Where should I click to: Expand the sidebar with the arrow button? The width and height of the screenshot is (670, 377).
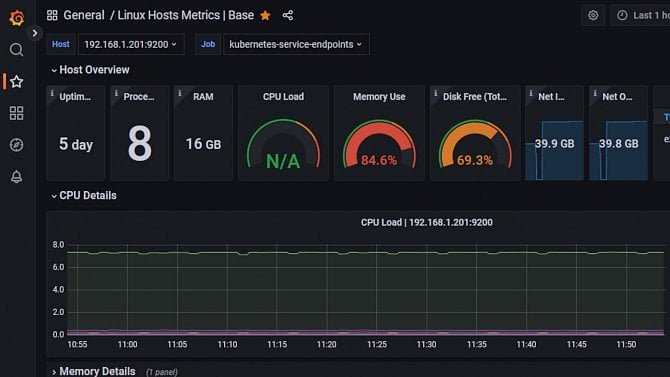[35, 33]
